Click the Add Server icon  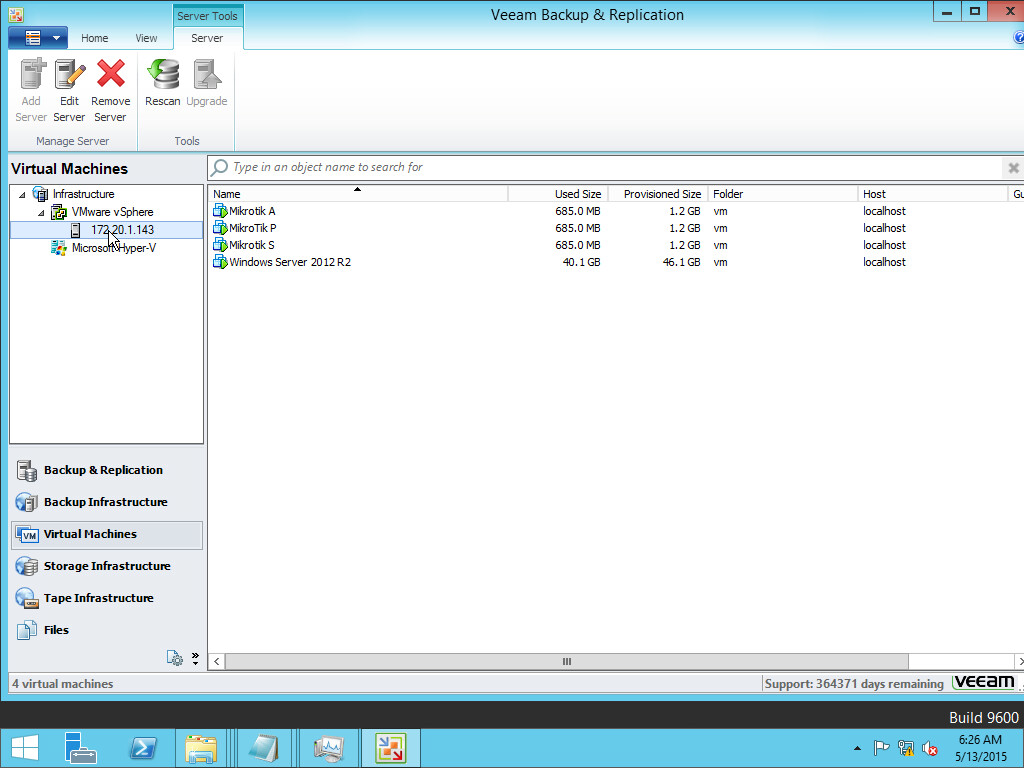pos(32,74)
